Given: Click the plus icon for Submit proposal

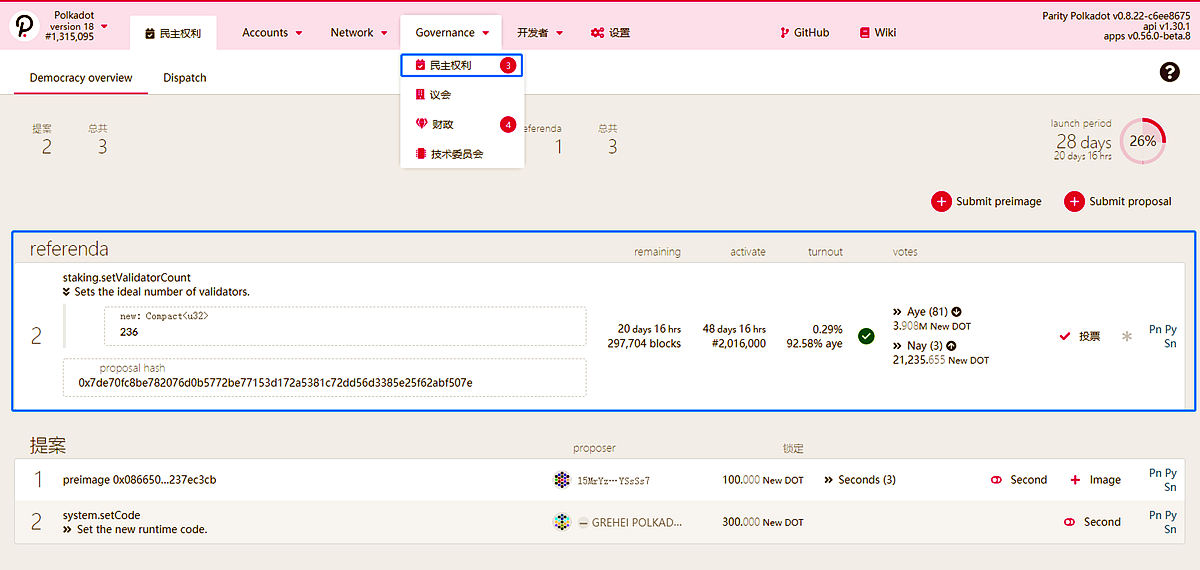Looking at the screenshot, I should point(1074,201).
